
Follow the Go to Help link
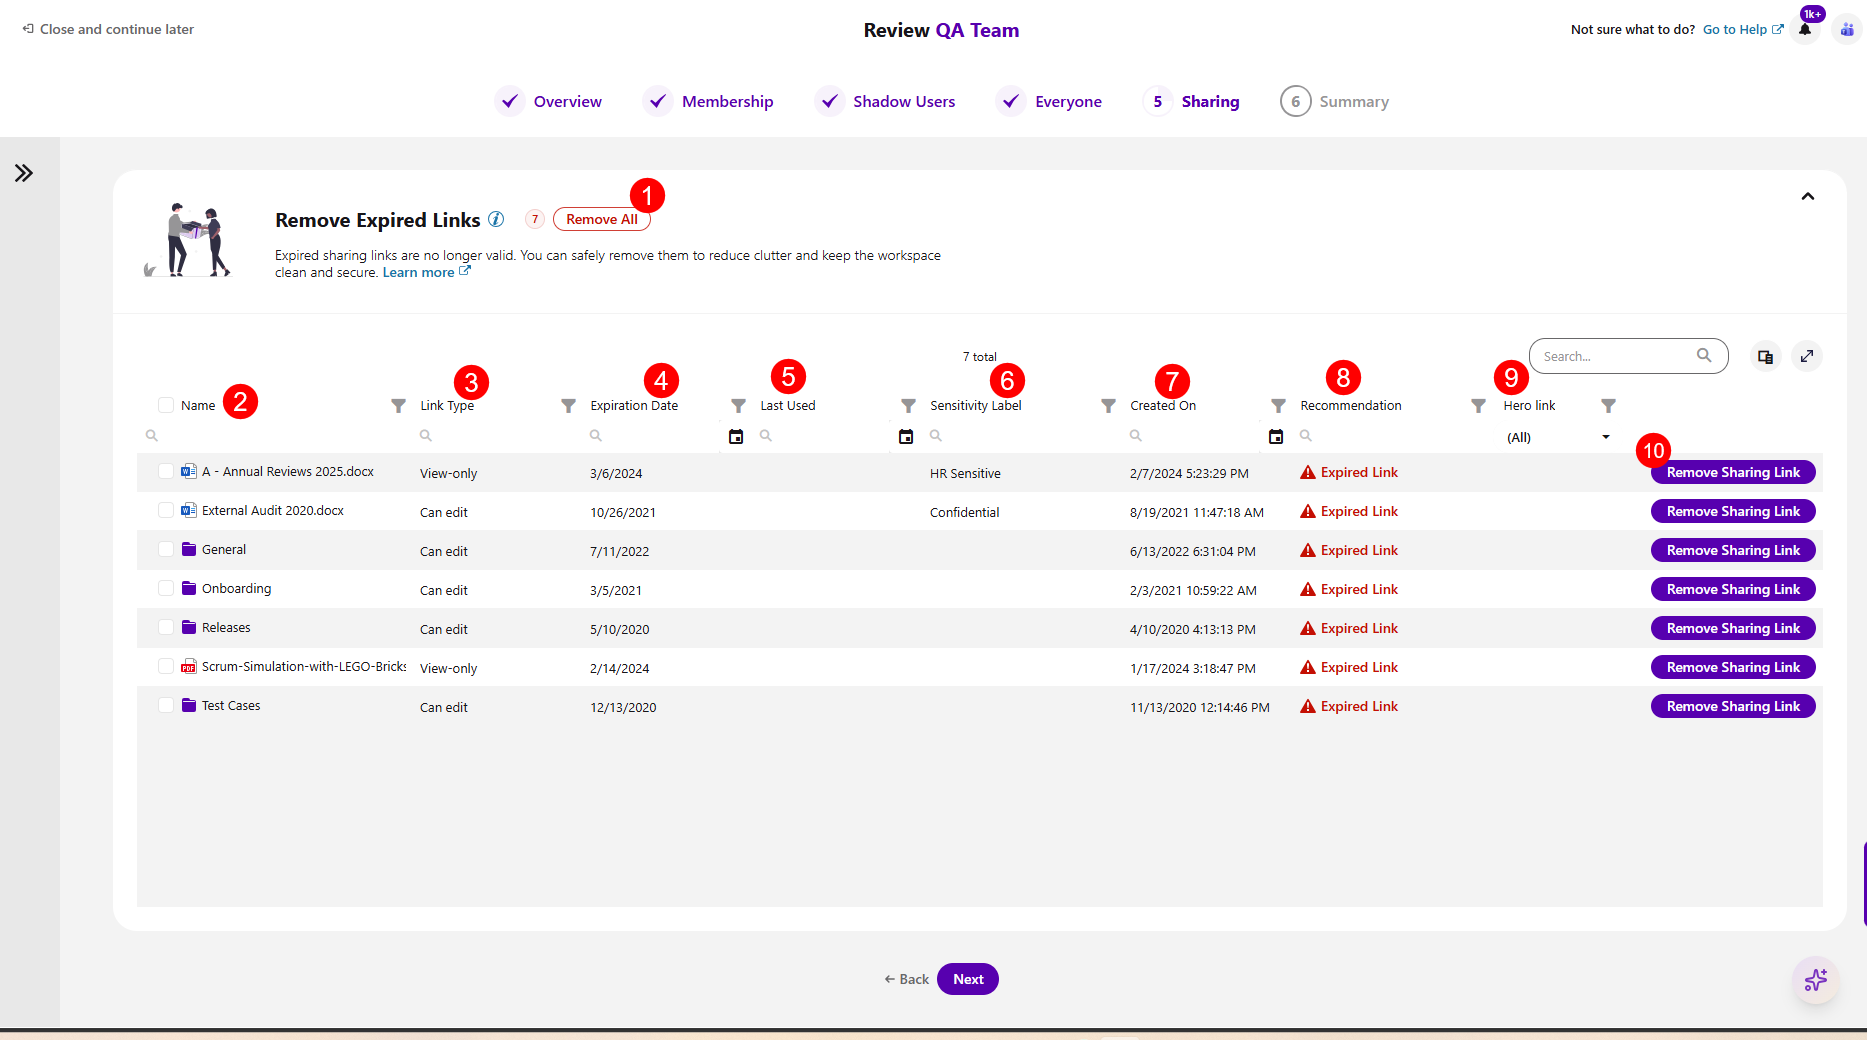(1743, 29)
